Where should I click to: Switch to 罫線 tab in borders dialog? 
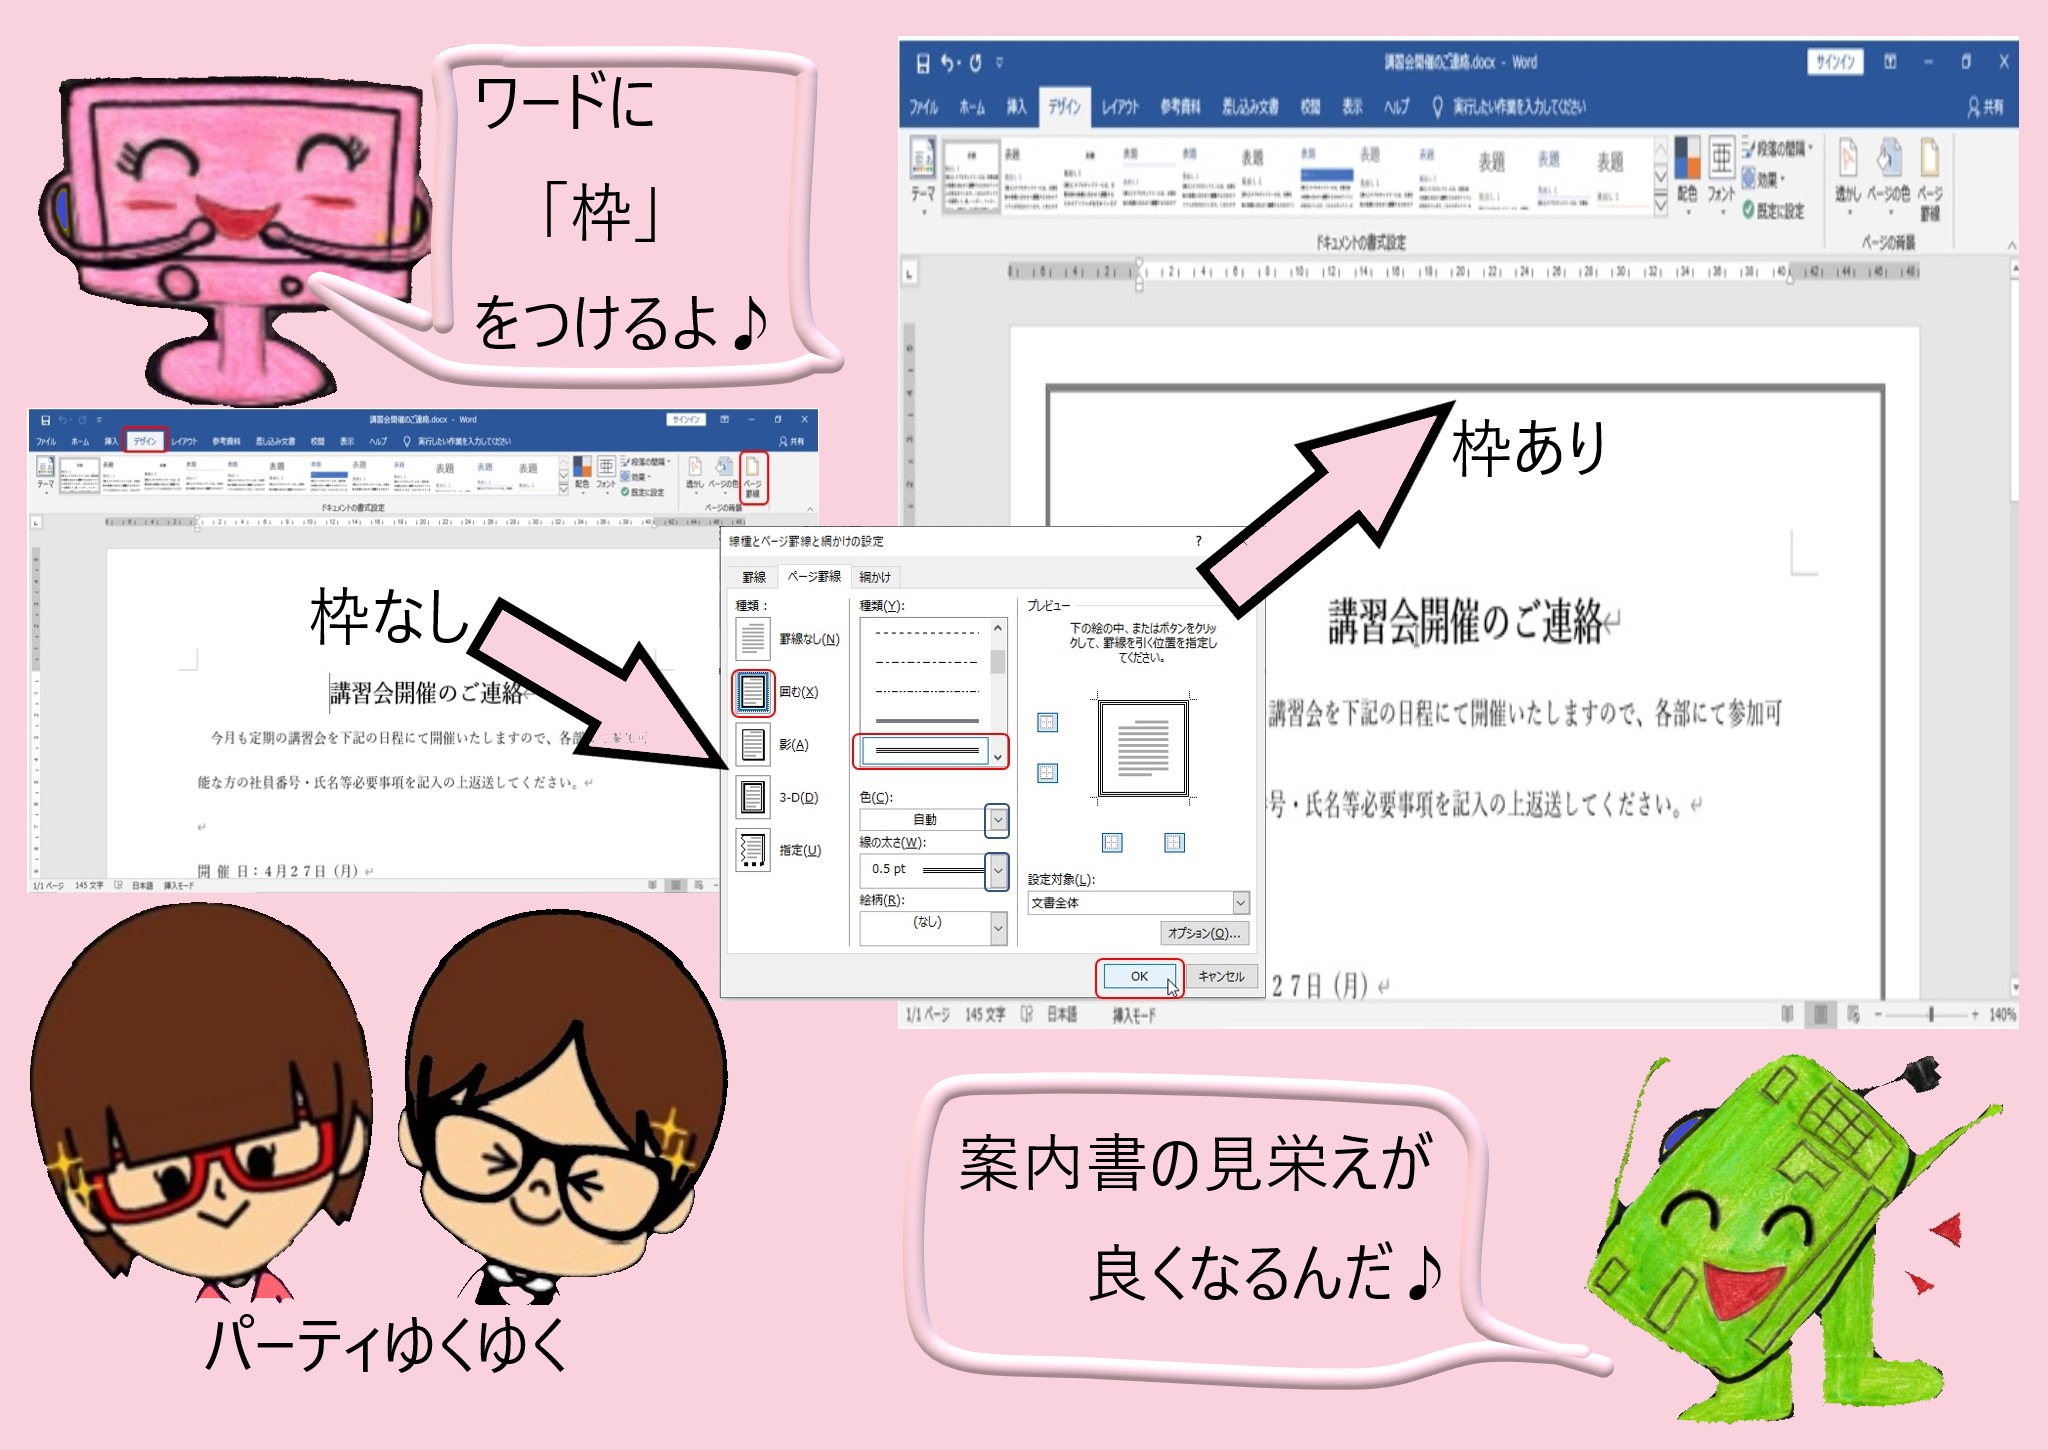(754, 577)
